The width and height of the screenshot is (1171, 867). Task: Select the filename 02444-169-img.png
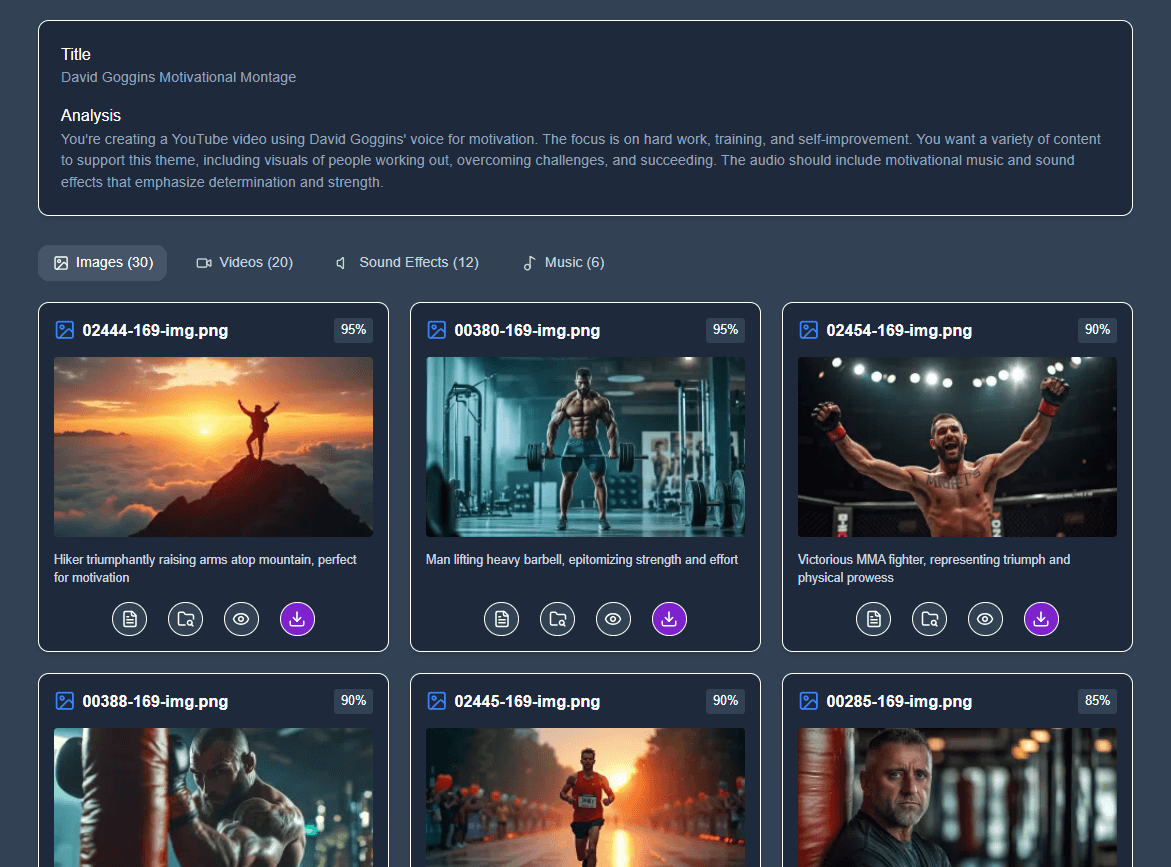(x=155, y=331)
